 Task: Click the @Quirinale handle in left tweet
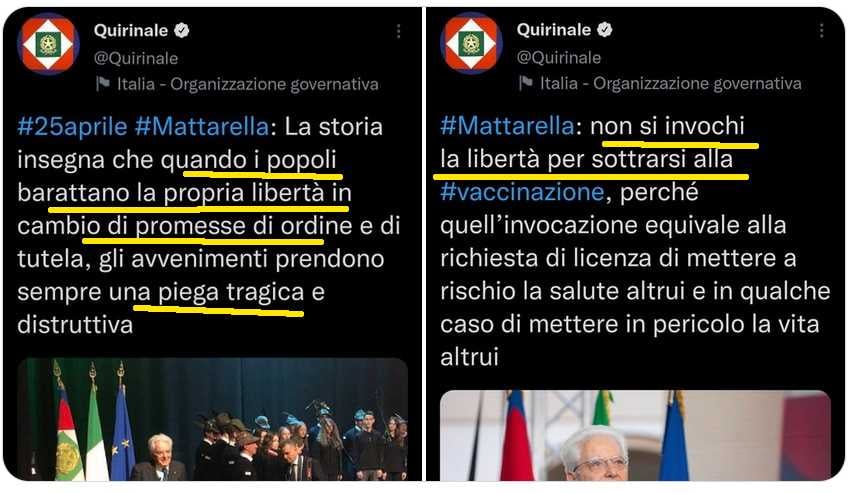click(x=136, y=58)
